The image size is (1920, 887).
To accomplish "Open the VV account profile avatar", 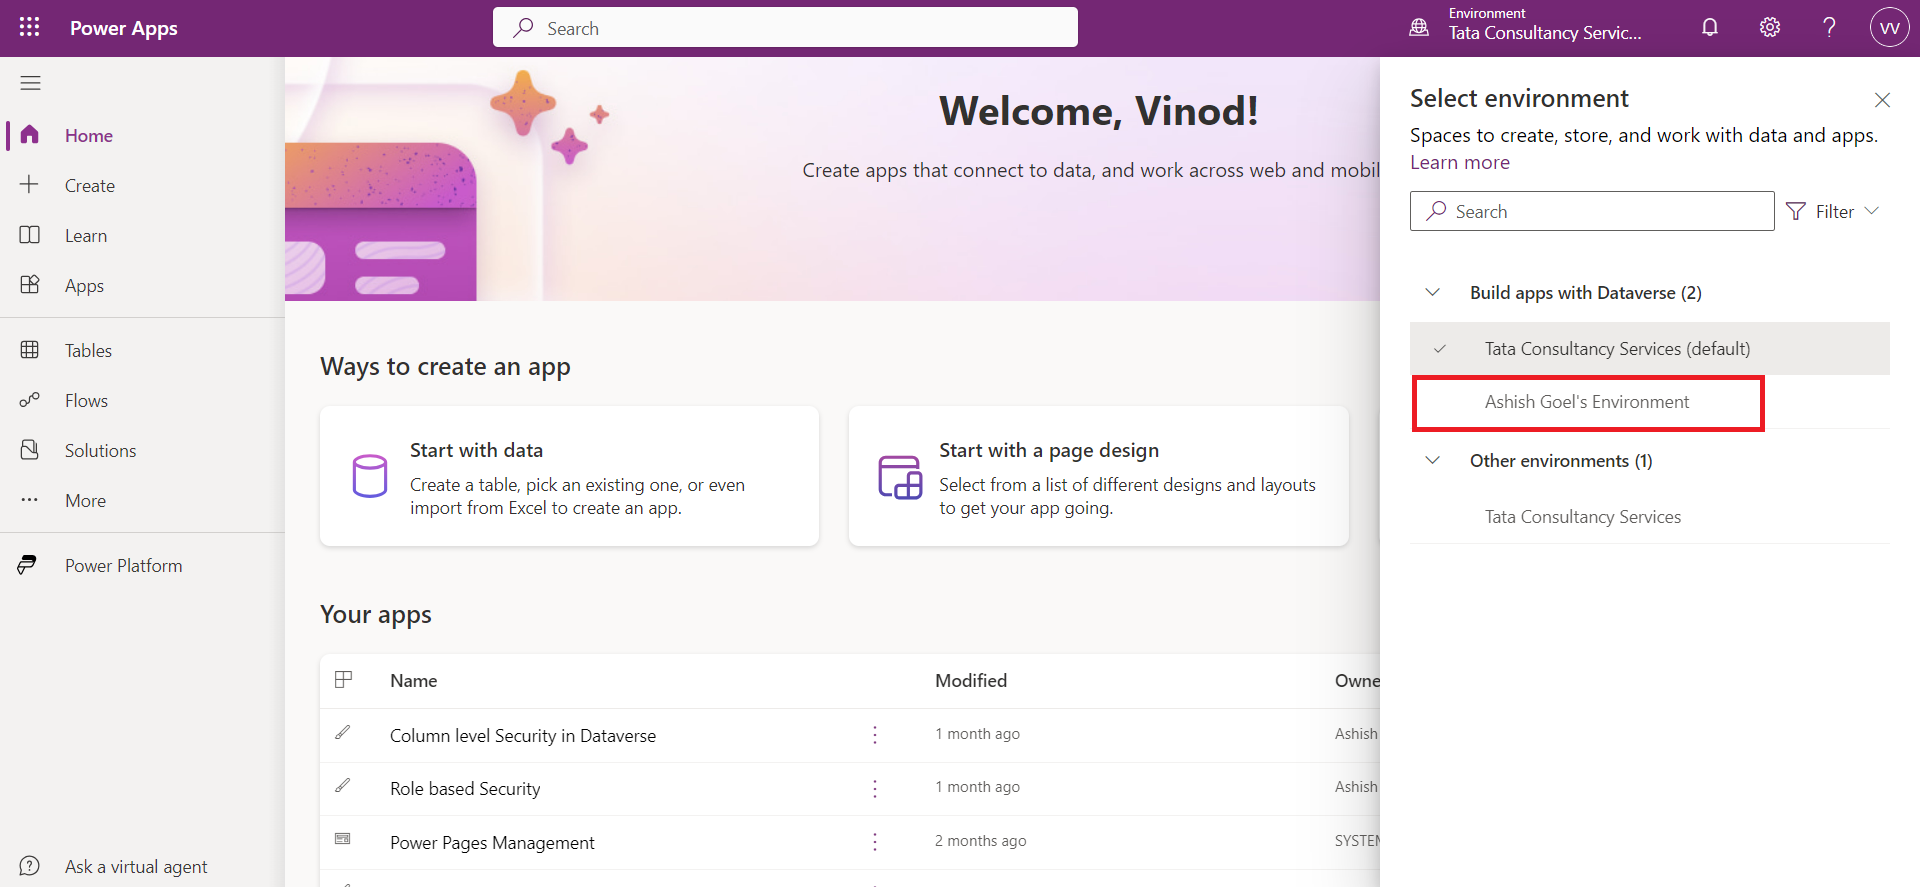I will (x=1889, y=27).
